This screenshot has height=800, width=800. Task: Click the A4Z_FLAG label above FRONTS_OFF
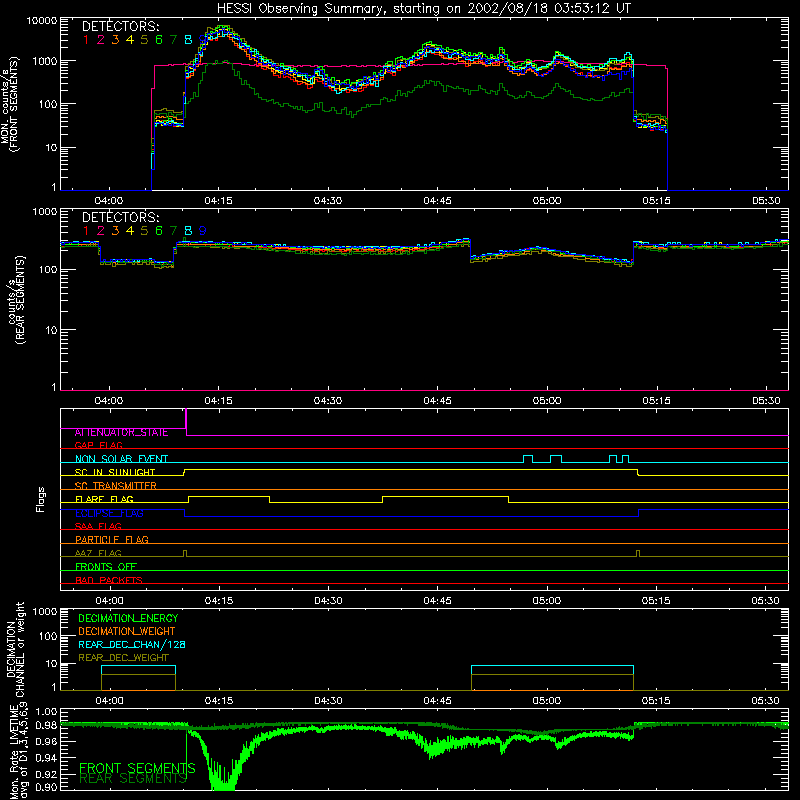(x=98, y=553)
